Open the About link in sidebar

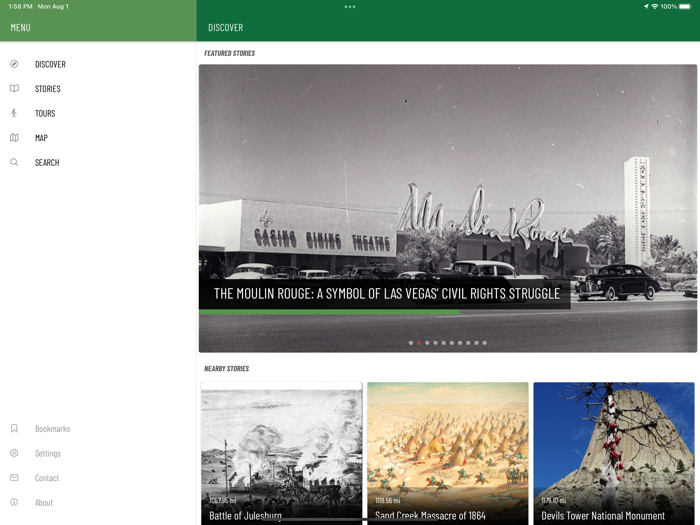click(x=98, y=502)
